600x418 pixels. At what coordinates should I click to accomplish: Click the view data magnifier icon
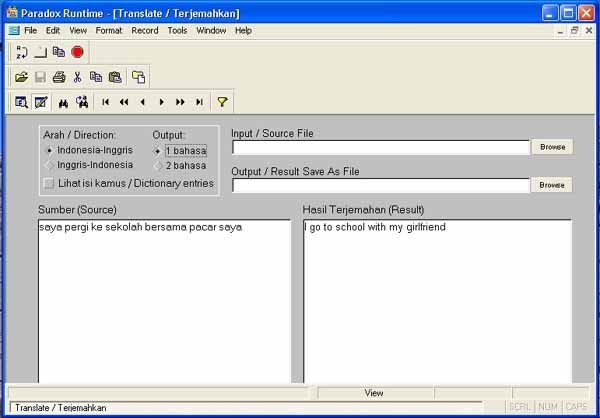pos(21,102)
